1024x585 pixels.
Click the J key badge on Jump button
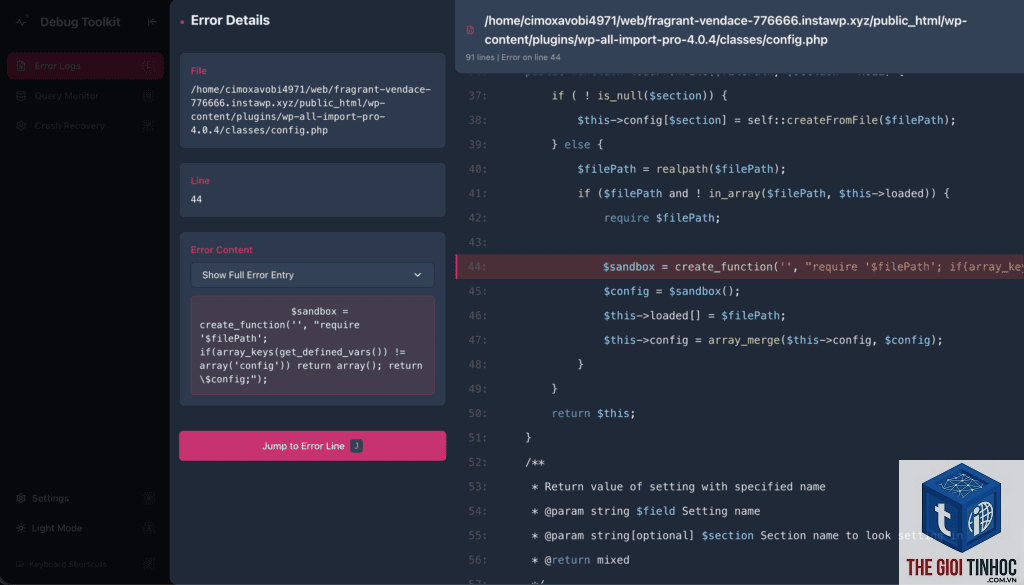[356, 446]
